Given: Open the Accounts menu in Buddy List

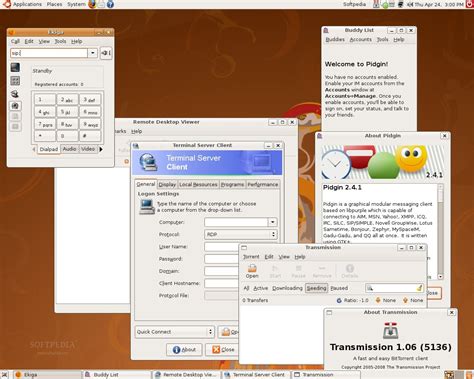Looking at the screenshot, I should pos(360,39).
